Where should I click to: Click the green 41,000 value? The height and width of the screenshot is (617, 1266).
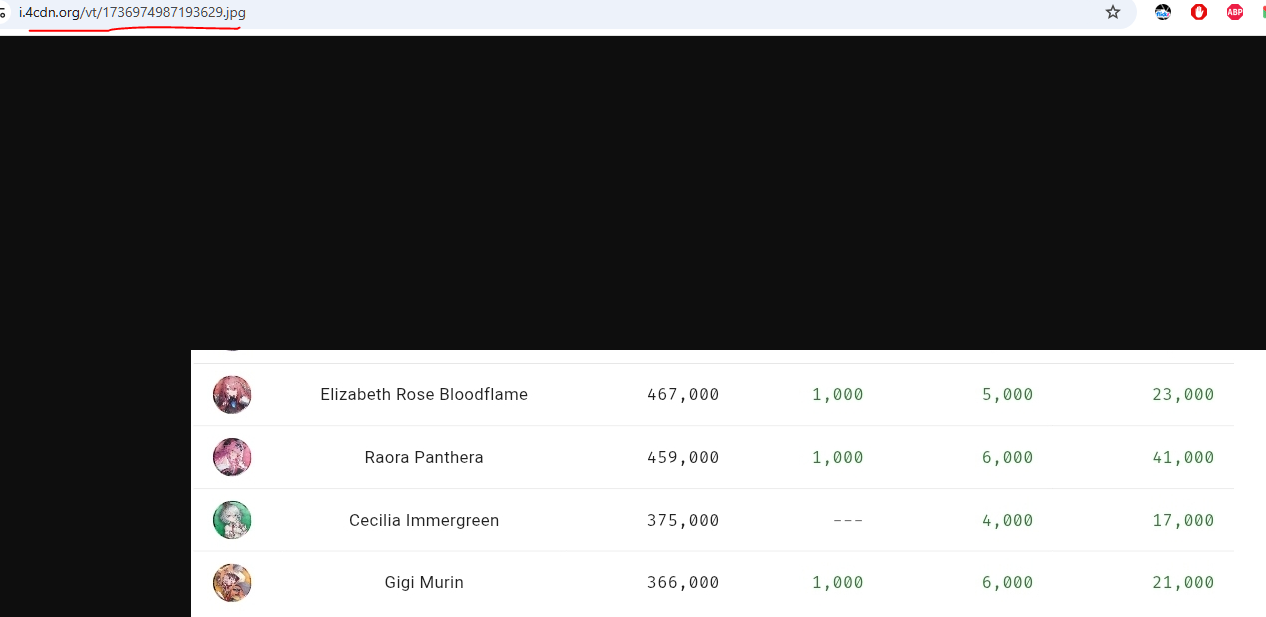pyautogui.click(x=1183, y=458)
